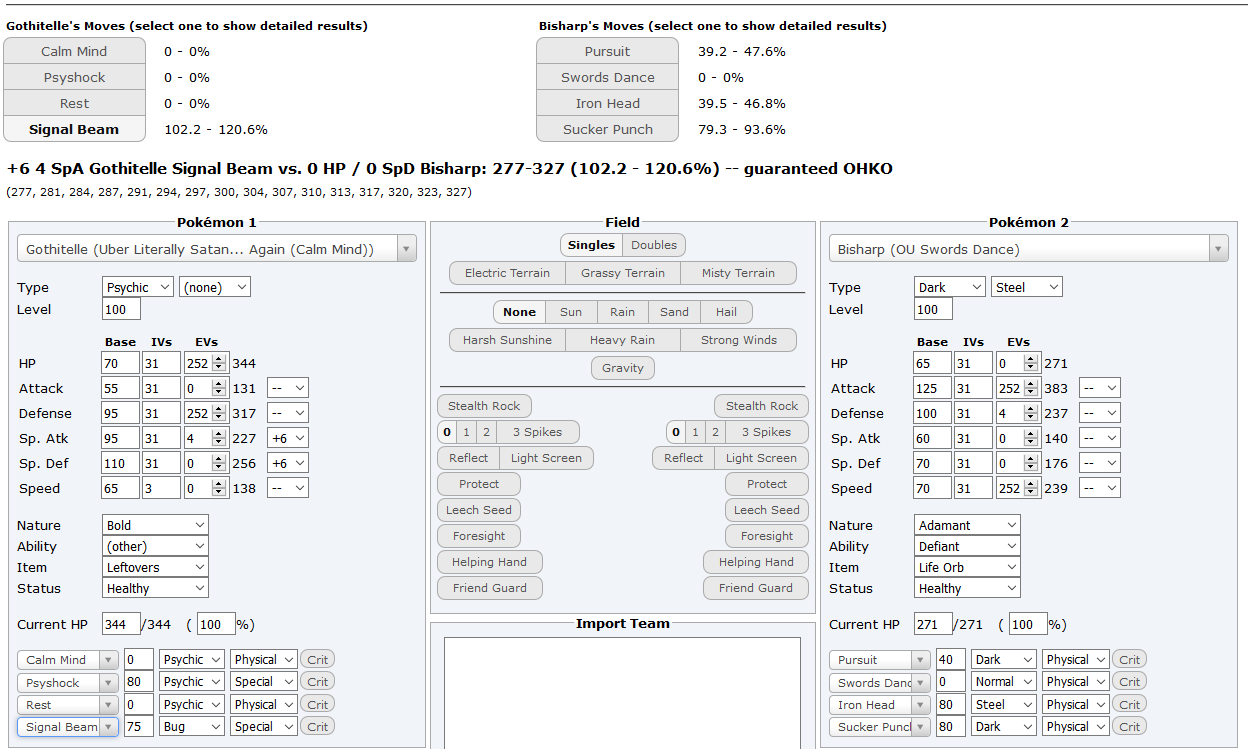Activate Electric Terrain
This screenshot has height=749, width=1248.
pyautogui.click(x=507, y=273)
